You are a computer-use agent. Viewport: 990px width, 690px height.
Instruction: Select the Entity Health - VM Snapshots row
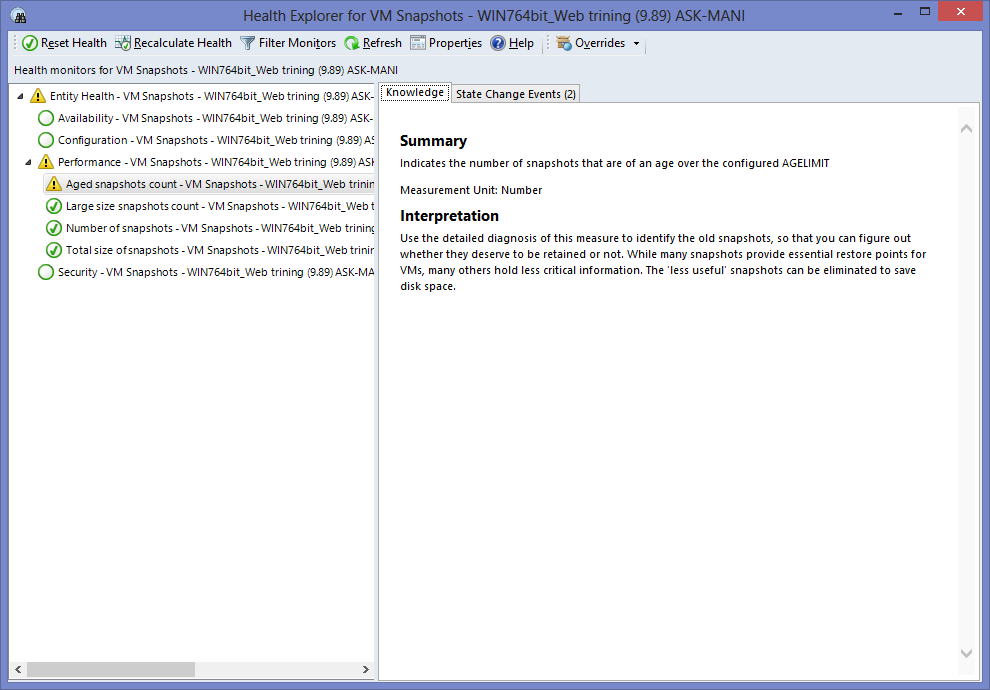pos(212,96)
